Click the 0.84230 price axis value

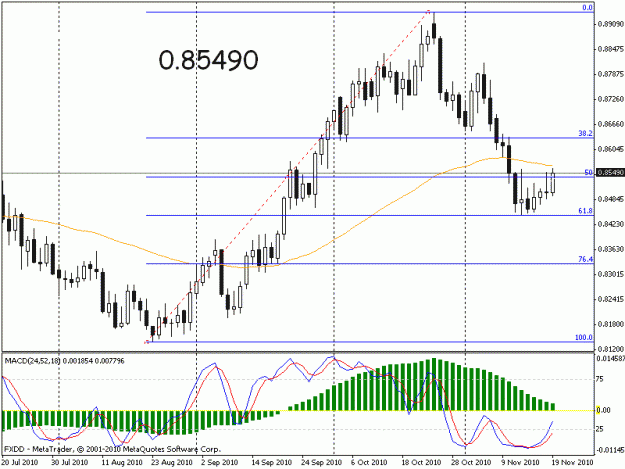tap(610, 224)
